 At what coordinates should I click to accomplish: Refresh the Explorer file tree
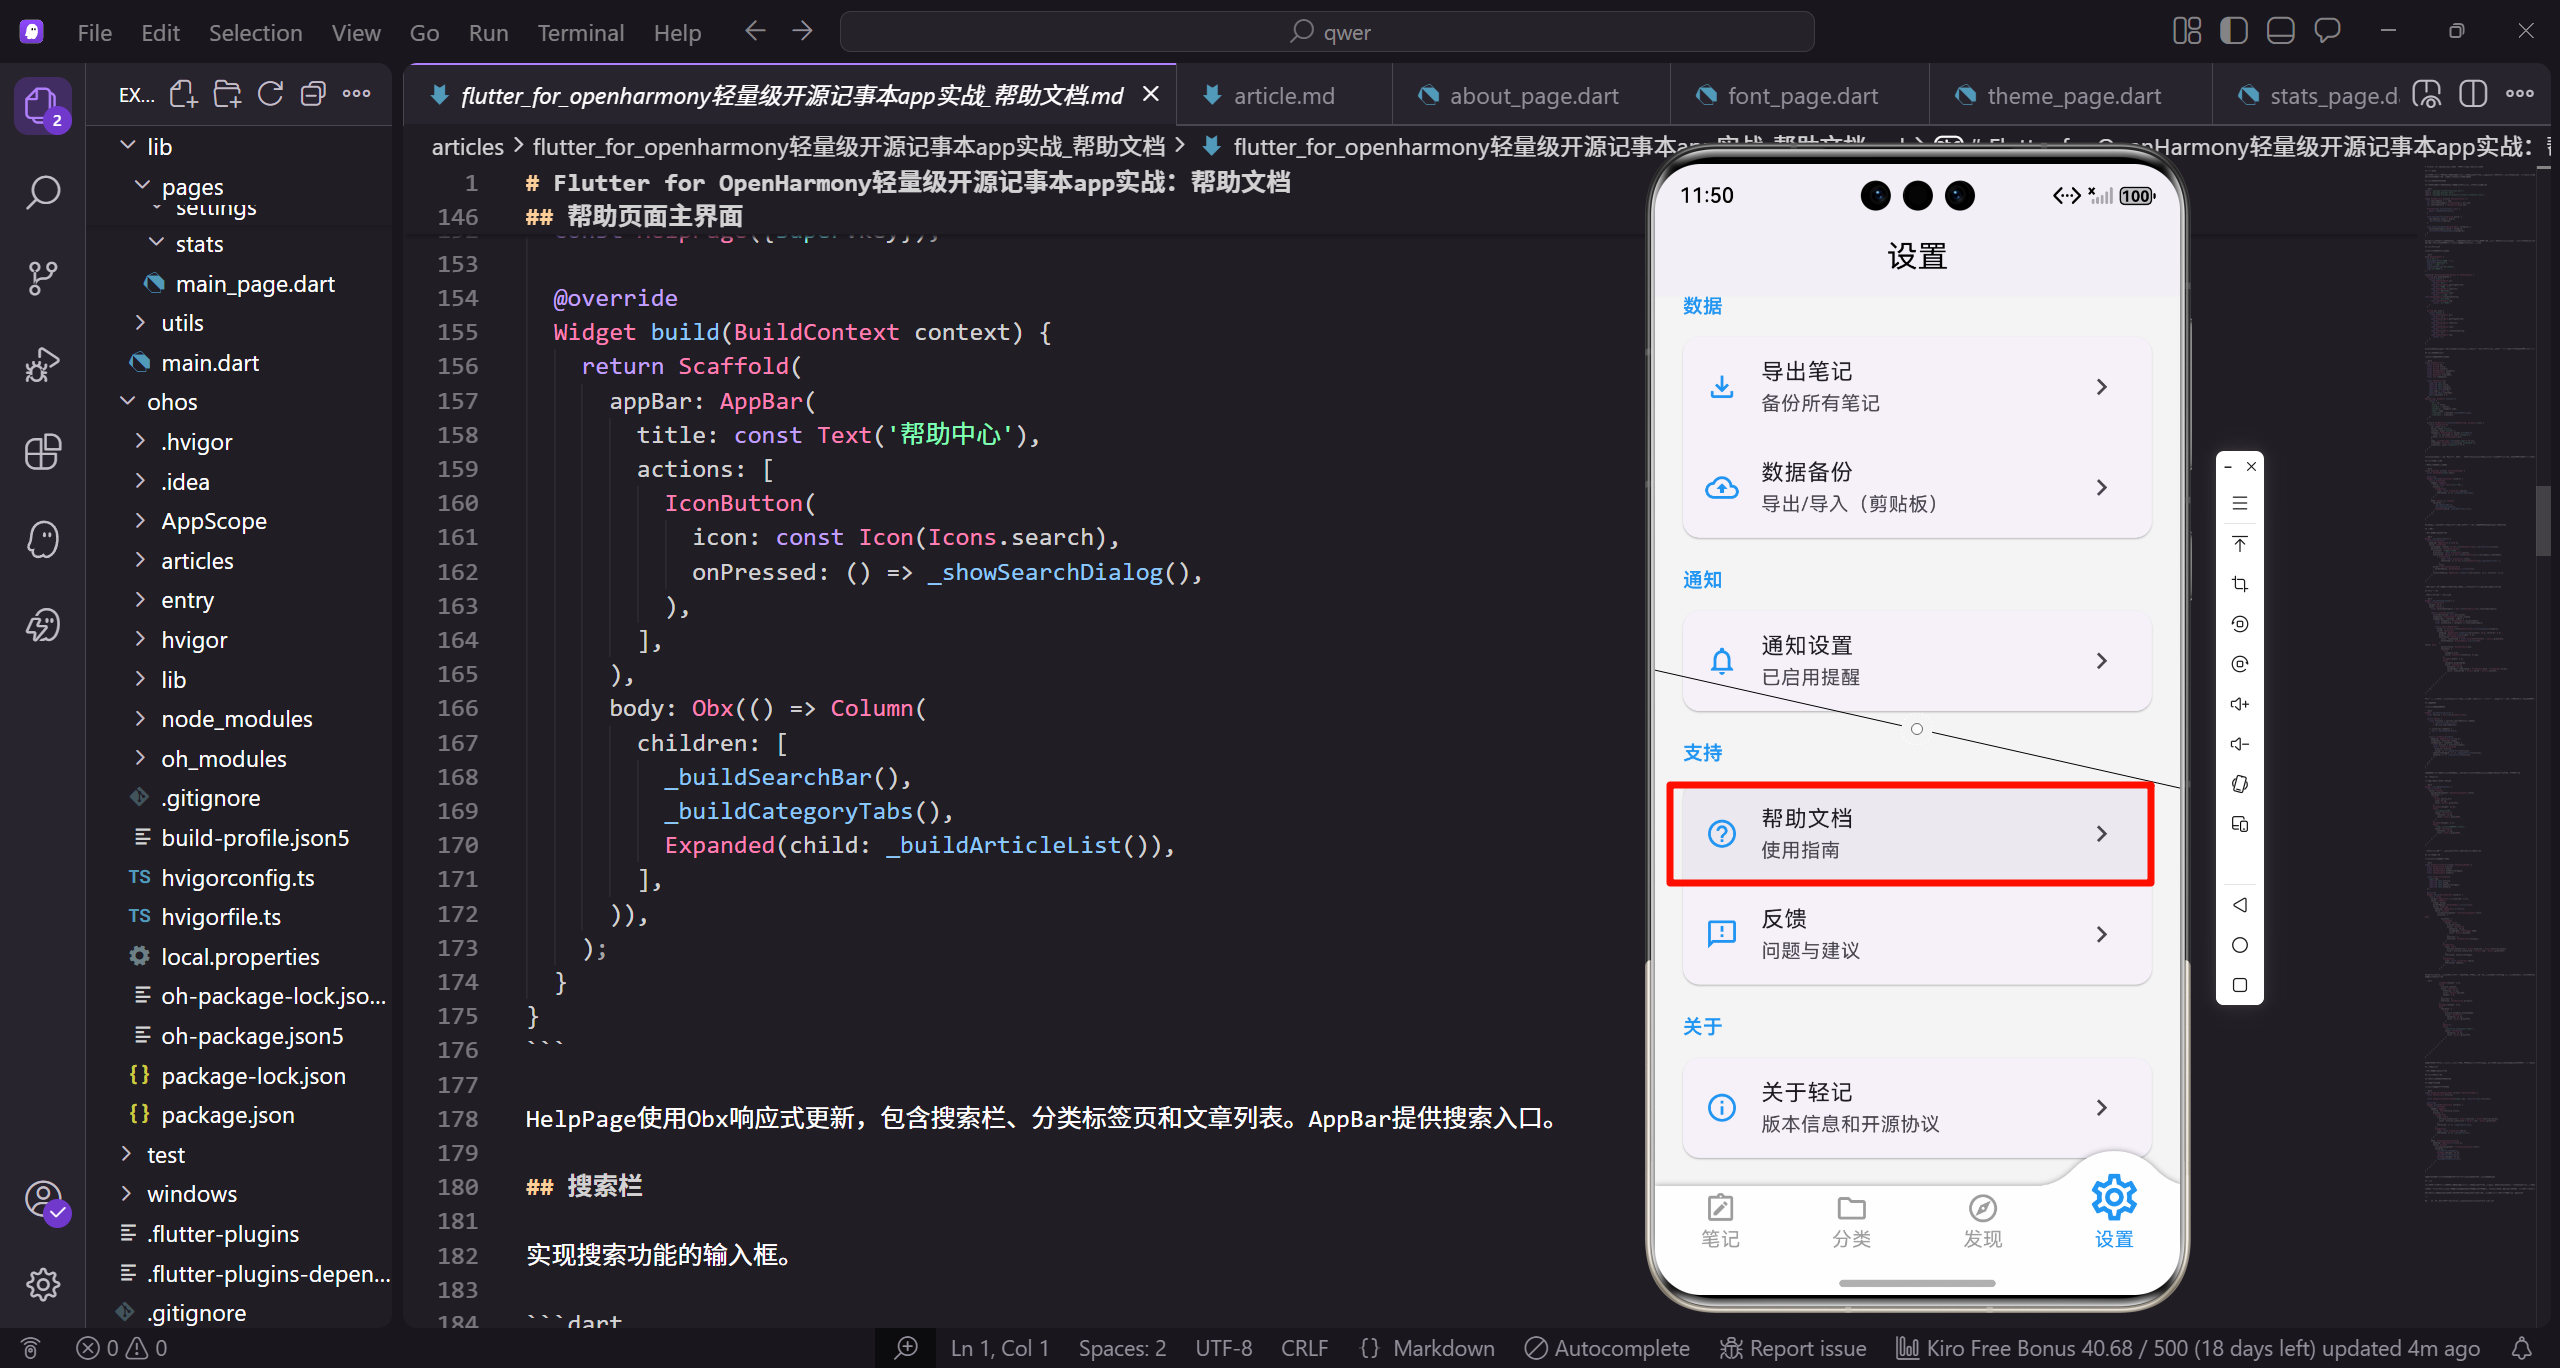pyautogui.click(x=270, y=93)
